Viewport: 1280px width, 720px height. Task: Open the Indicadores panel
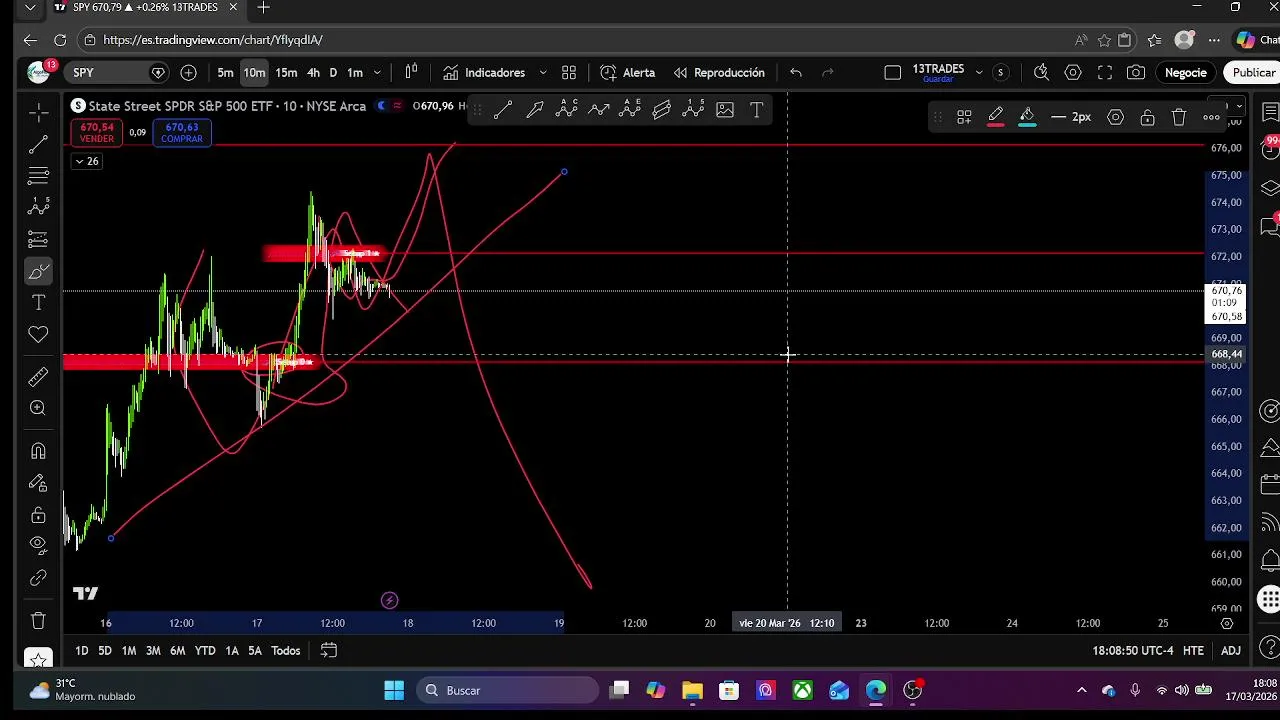click(484, 72)
